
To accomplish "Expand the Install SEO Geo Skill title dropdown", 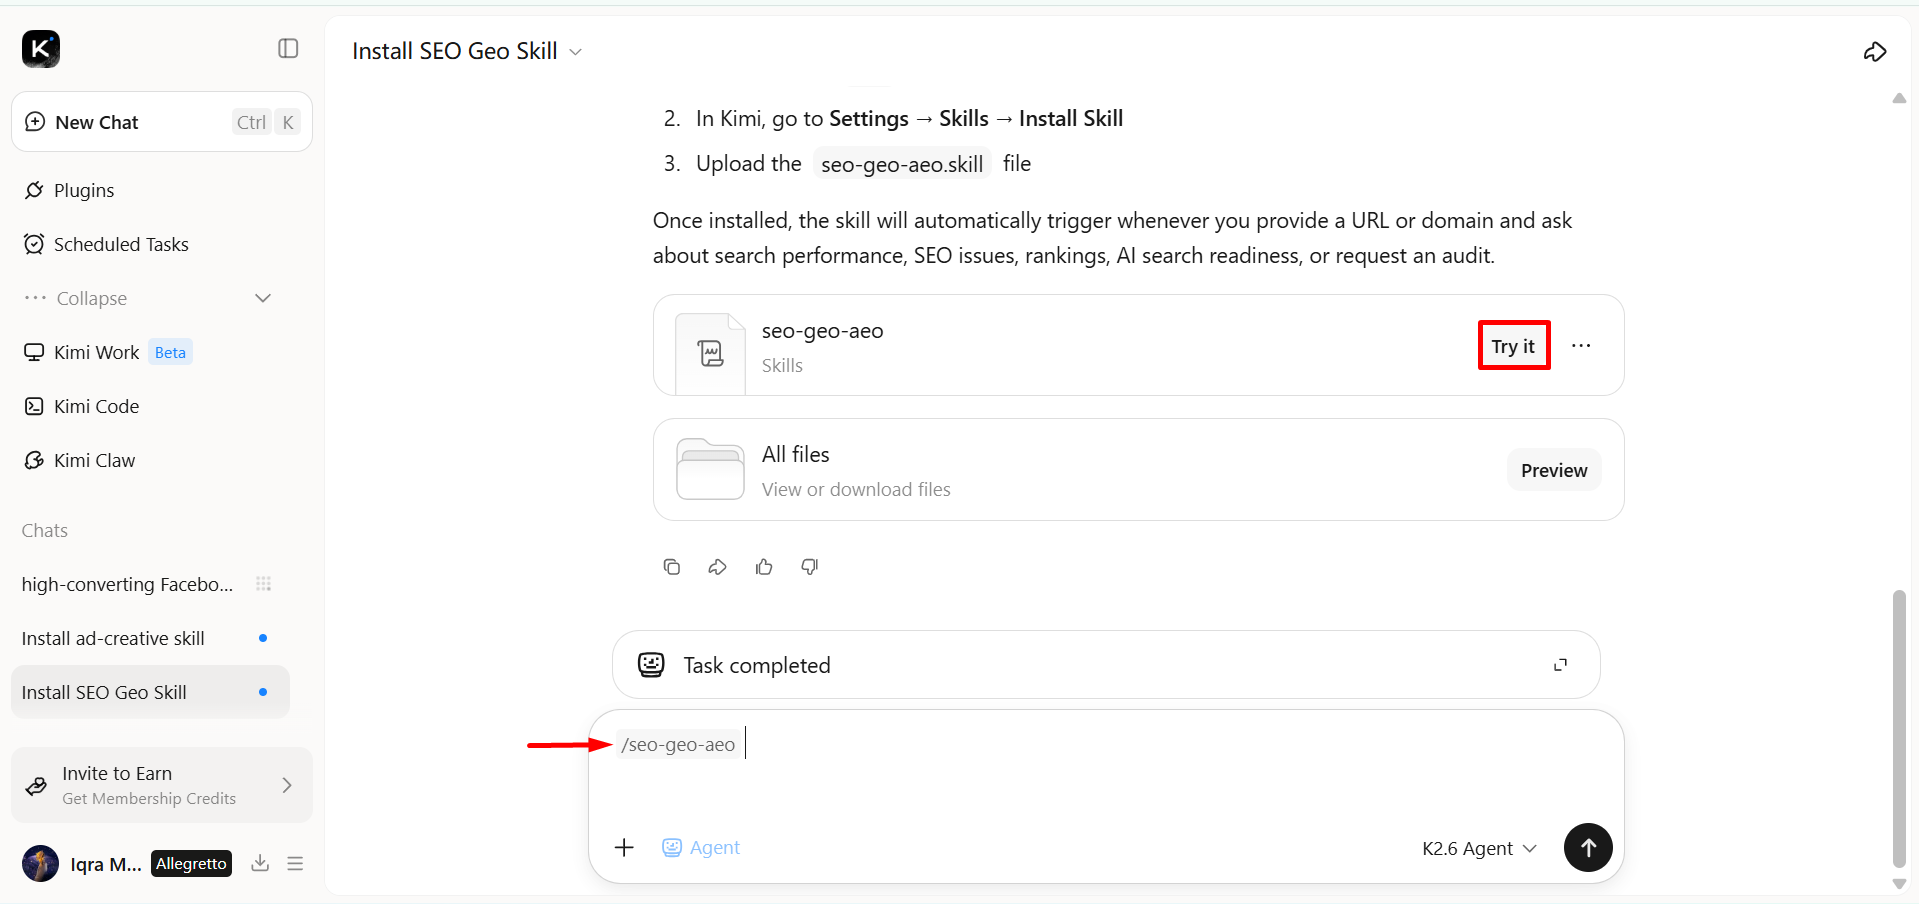I will click(575, 52).
